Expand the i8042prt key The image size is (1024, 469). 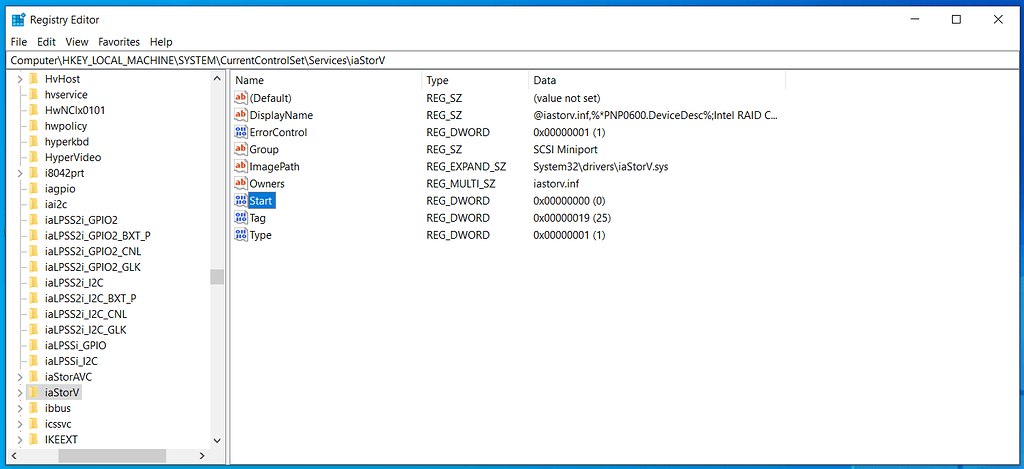20,173
